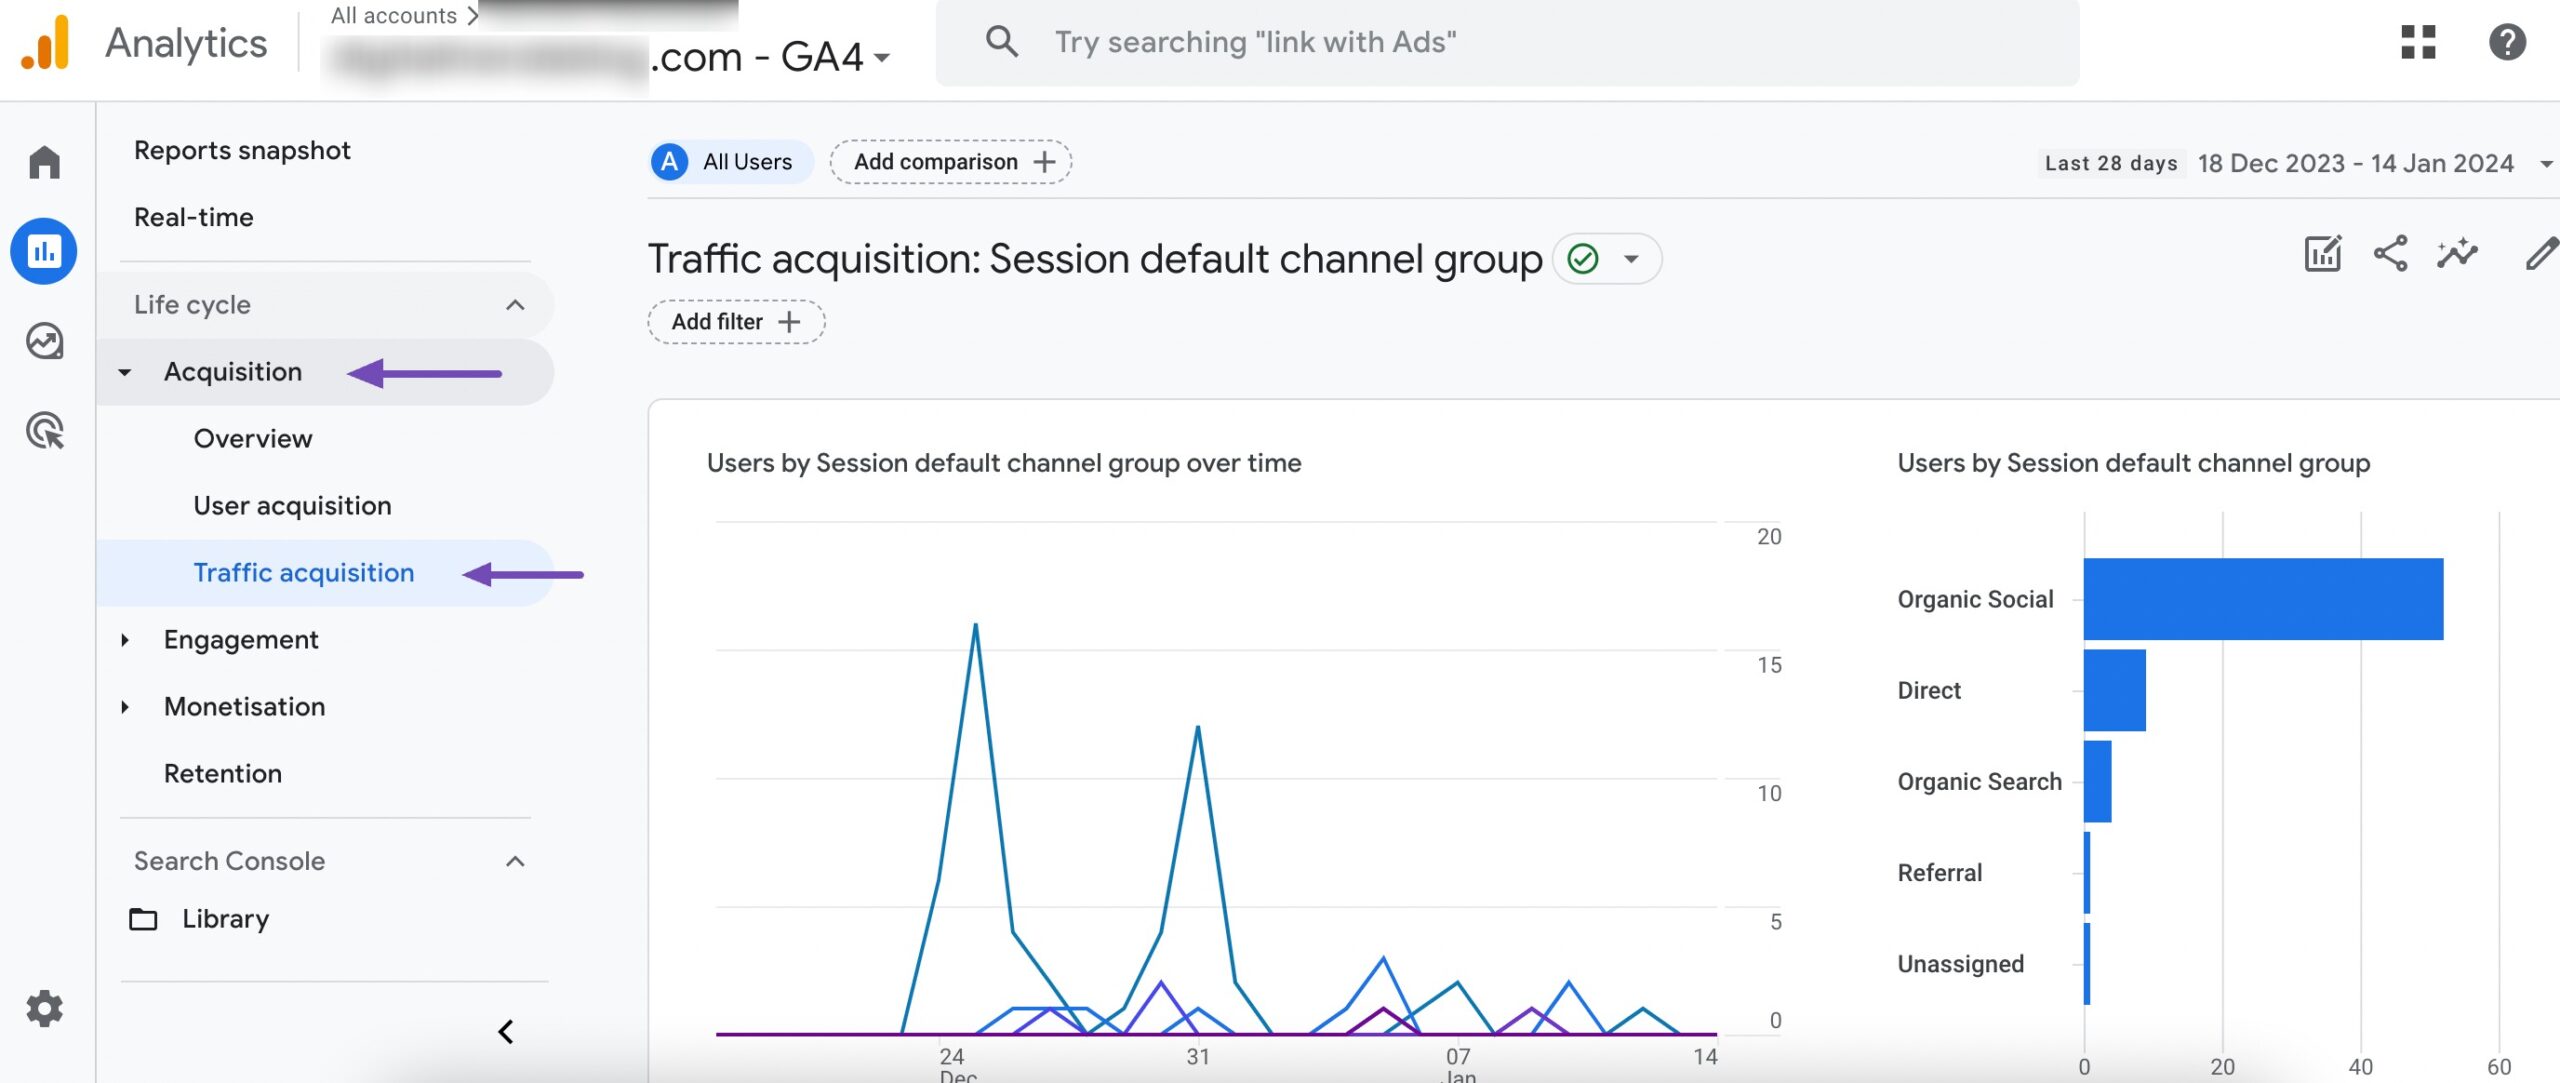
Task: Open the Library
Action: pyautogui.click(x=225, y=919)
